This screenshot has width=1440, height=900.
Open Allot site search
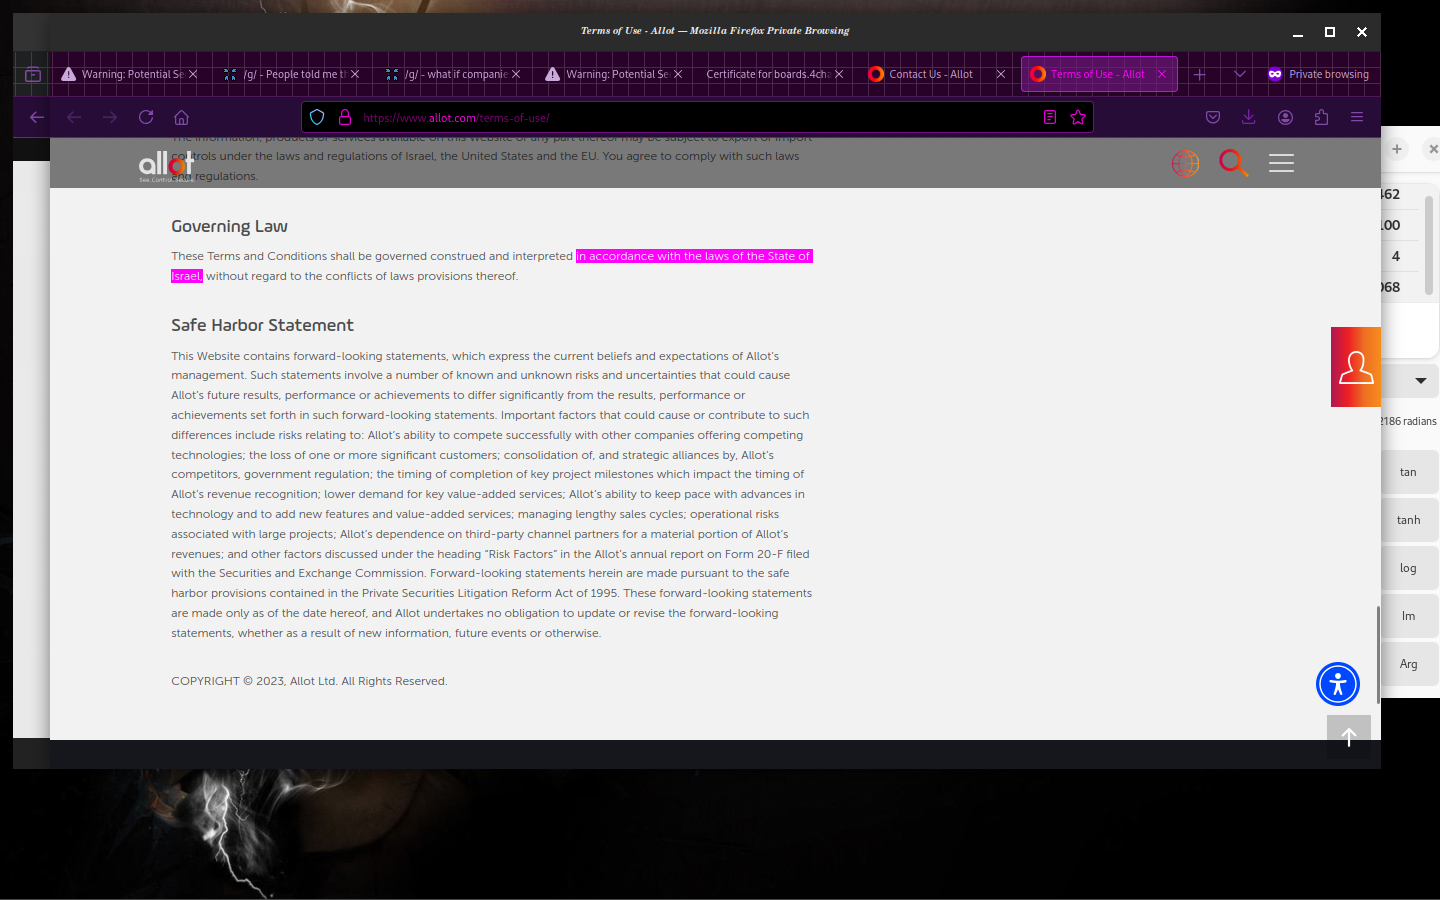(x=1234, y=163)
